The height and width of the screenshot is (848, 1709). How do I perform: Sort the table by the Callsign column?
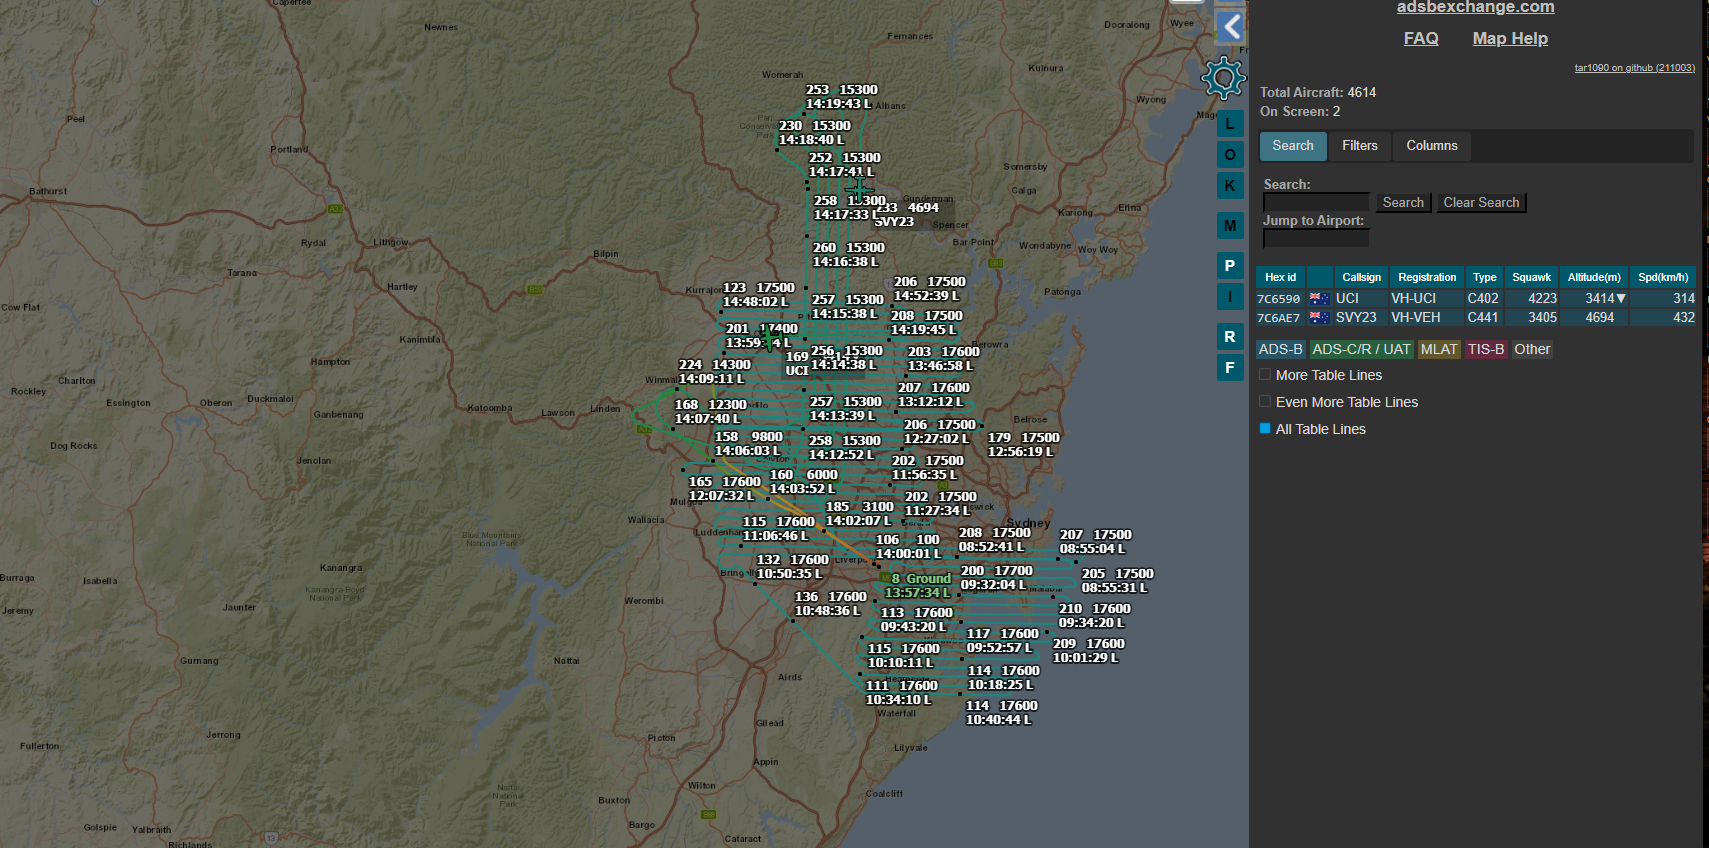click(1361, 278)
